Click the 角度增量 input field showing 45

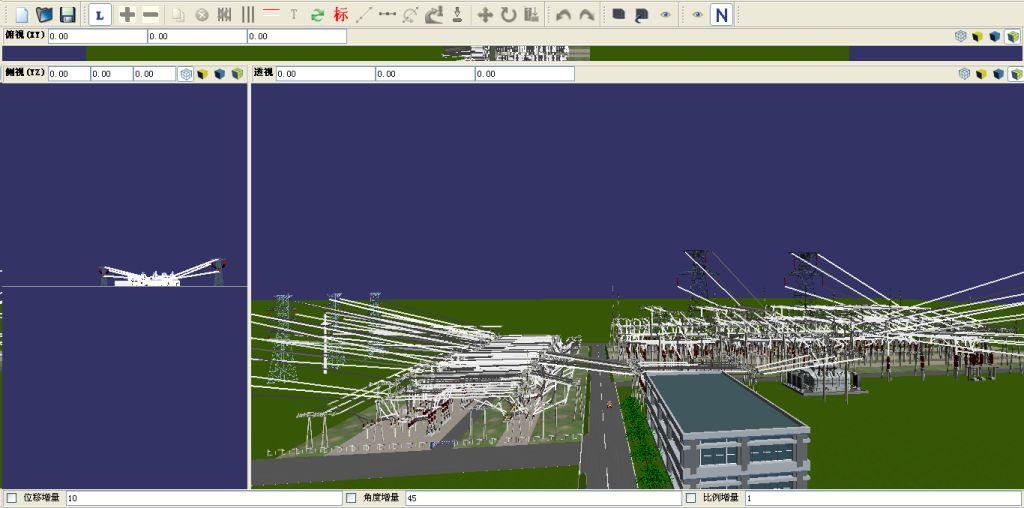(540, 498)
